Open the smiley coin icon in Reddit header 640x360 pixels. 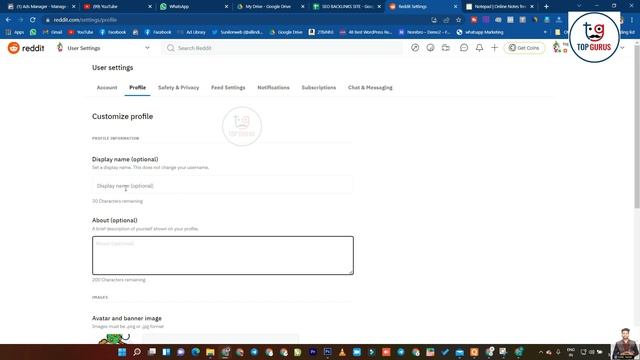tap(430, 48)
